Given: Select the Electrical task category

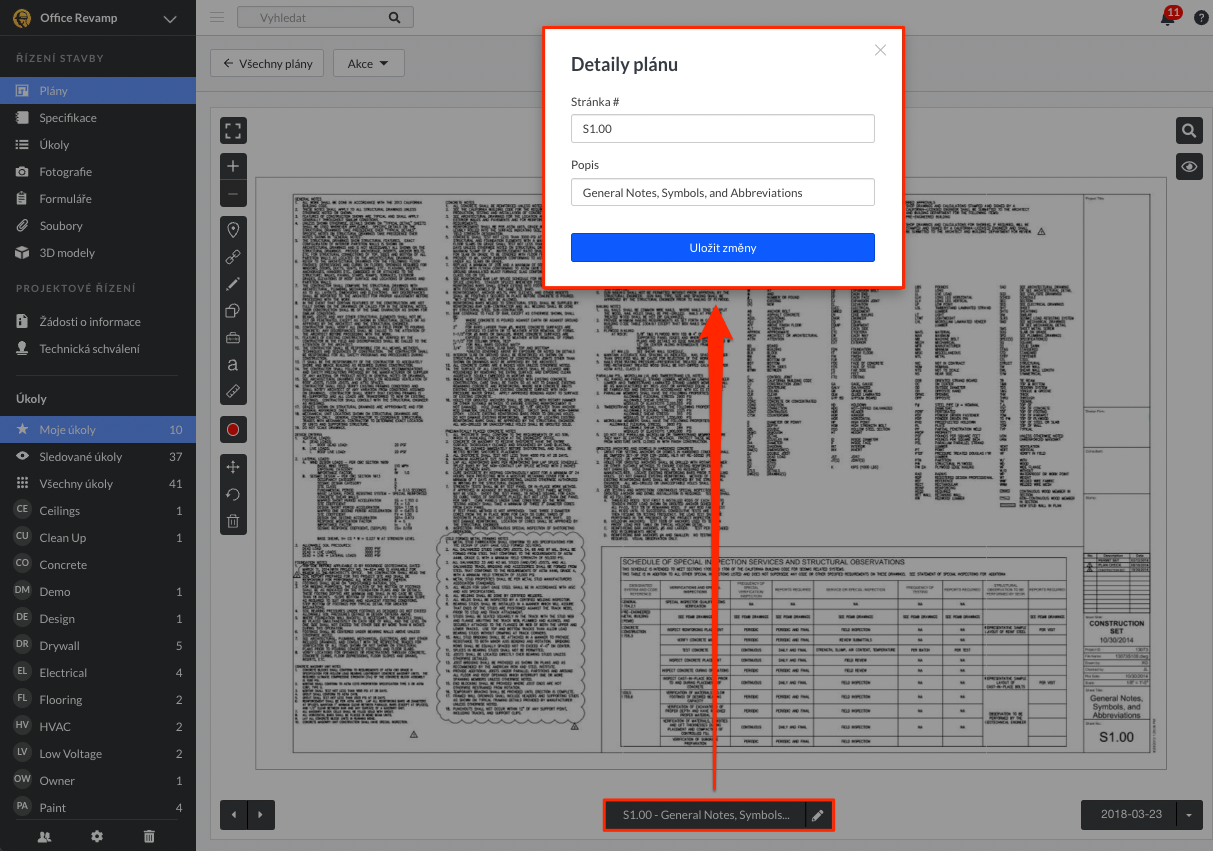Looking at the screenshot, I should pos(98,672).
